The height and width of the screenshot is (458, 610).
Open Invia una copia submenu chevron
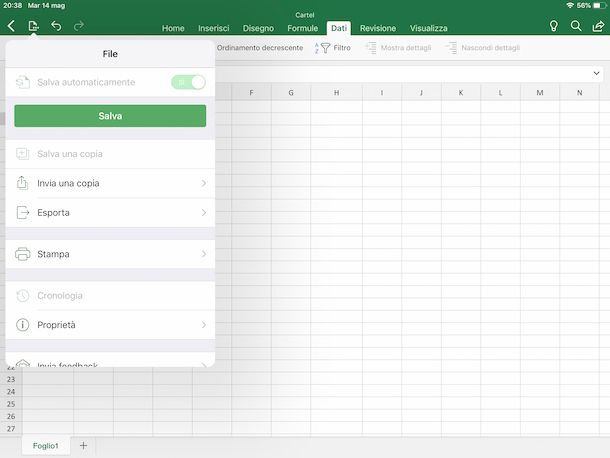pyautogui.click(x=204, y=183)
